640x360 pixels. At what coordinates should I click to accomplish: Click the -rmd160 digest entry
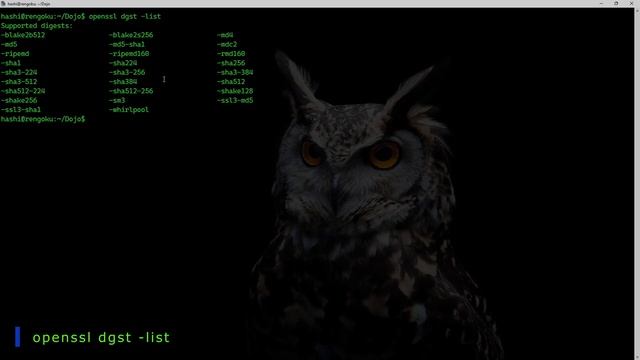click(x=231, y=54)
